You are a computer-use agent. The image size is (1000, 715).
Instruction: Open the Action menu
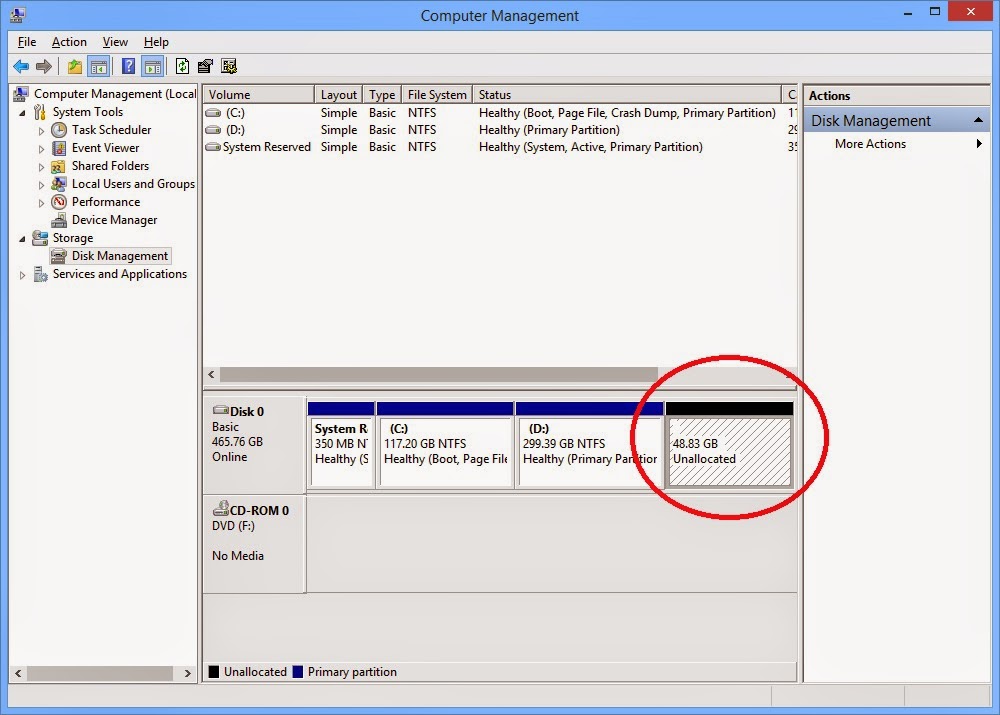[x=69, y=42]
